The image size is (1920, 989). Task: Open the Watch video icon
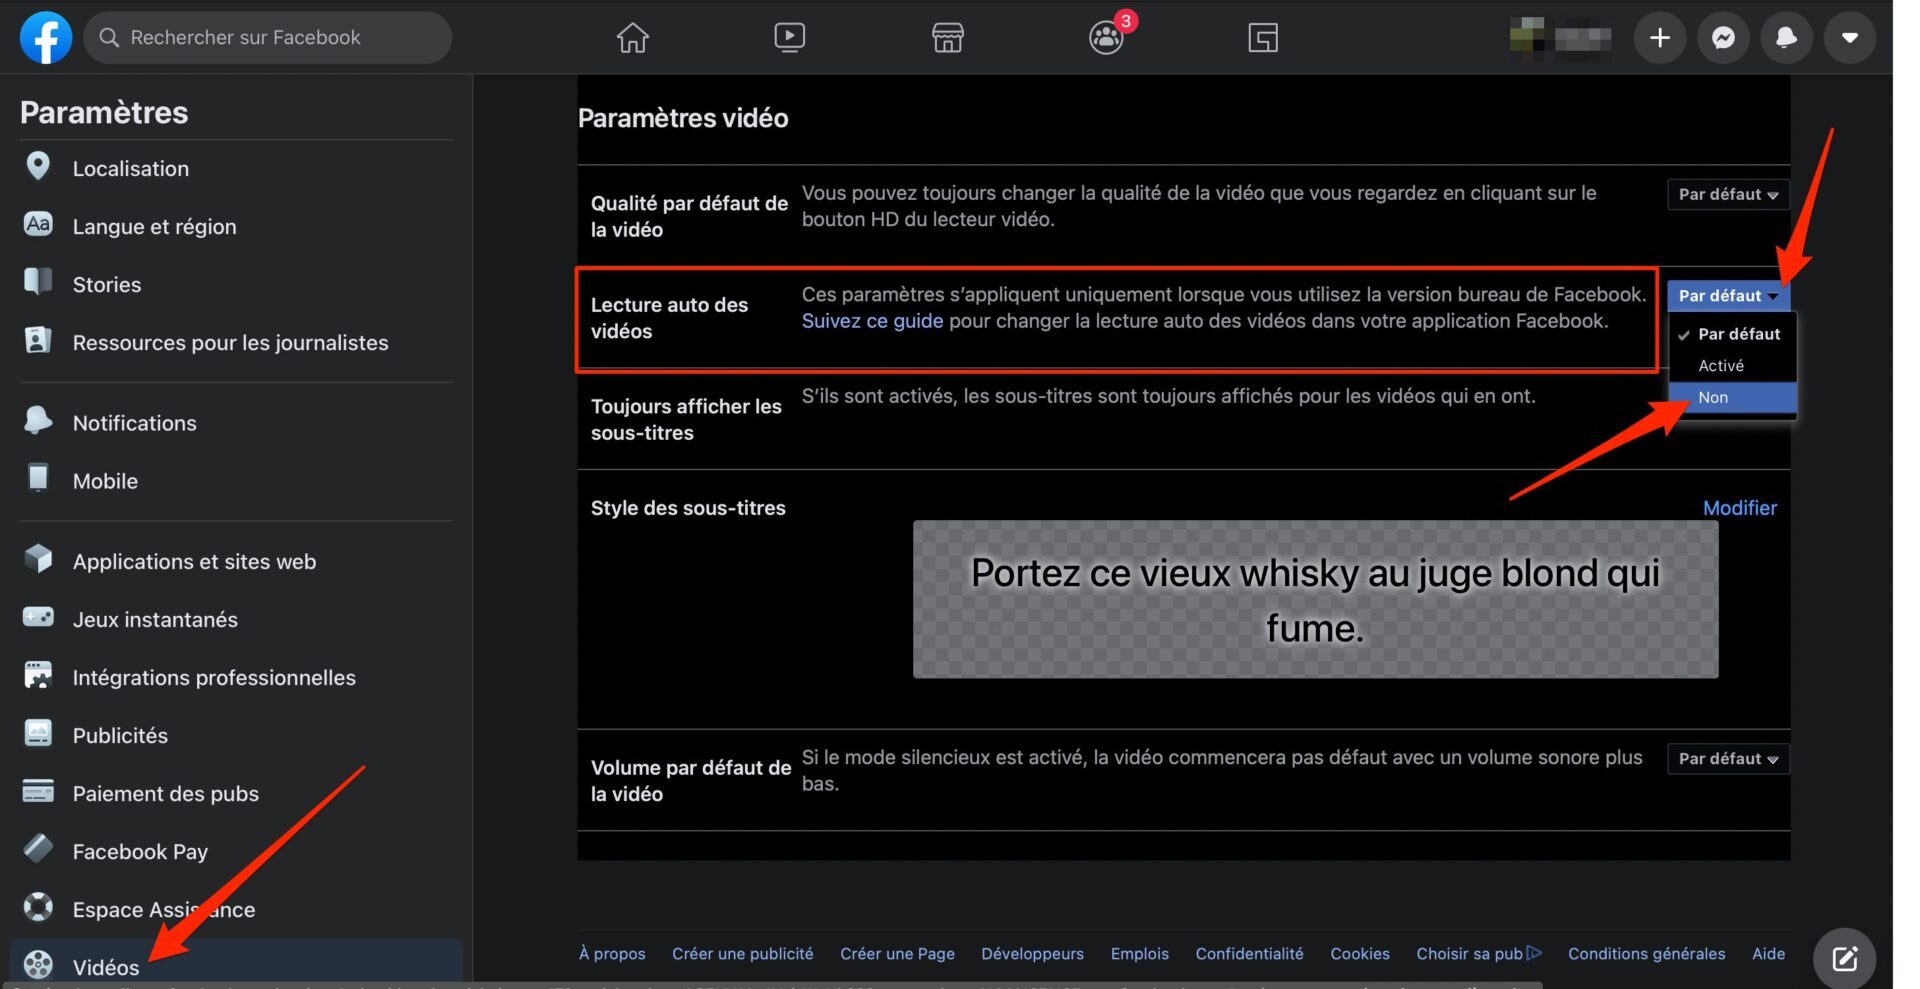tap(789, 38)
